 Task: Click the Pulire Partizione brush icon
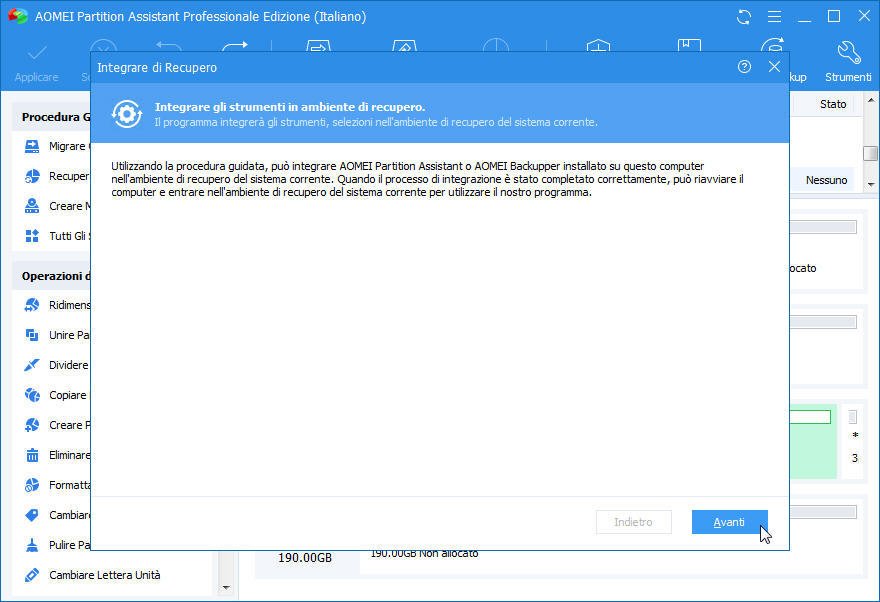[32, 545]
